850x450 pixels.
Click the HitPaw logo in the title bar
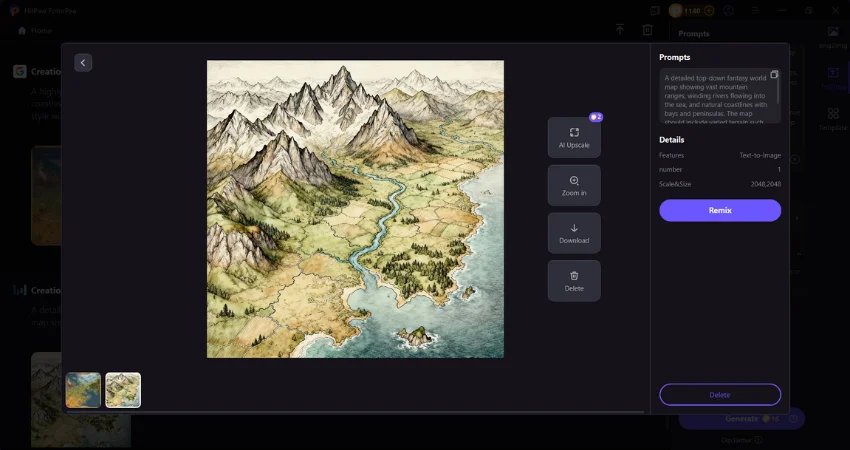[15, 11]
